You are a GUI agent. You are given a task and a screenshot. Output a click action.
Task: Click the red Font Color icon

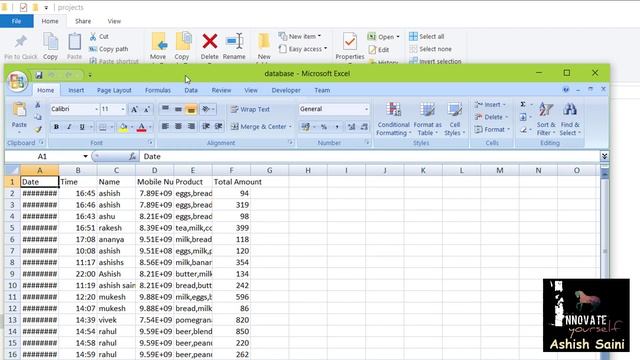tap(141, 127)
